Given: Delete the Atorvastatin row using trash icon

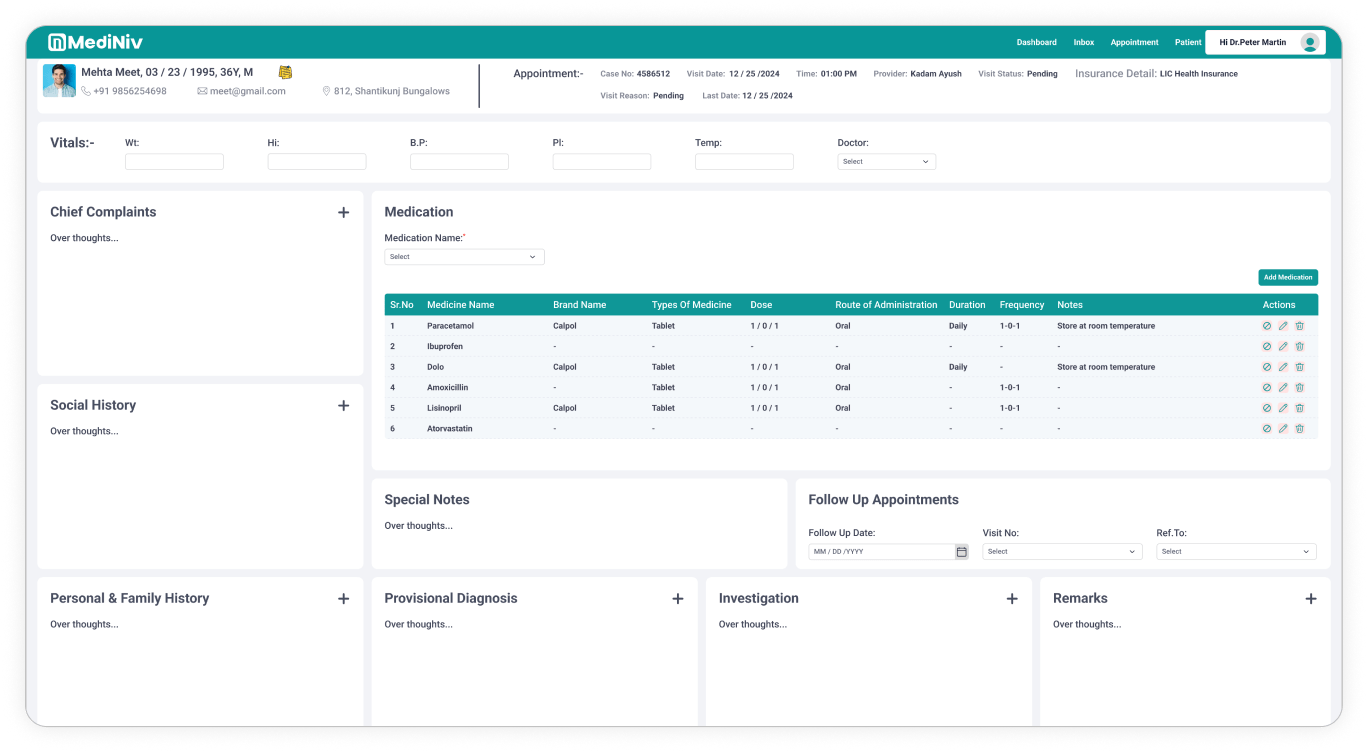Looking at the screenshot, I should [x=1299, y=429].
